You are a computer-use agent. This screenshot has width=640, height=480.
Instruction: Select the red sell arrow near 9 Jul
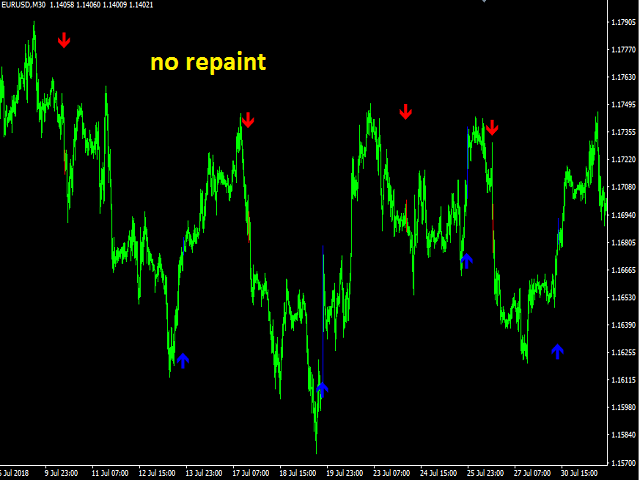pyautogui.click(x=64, y=40)
